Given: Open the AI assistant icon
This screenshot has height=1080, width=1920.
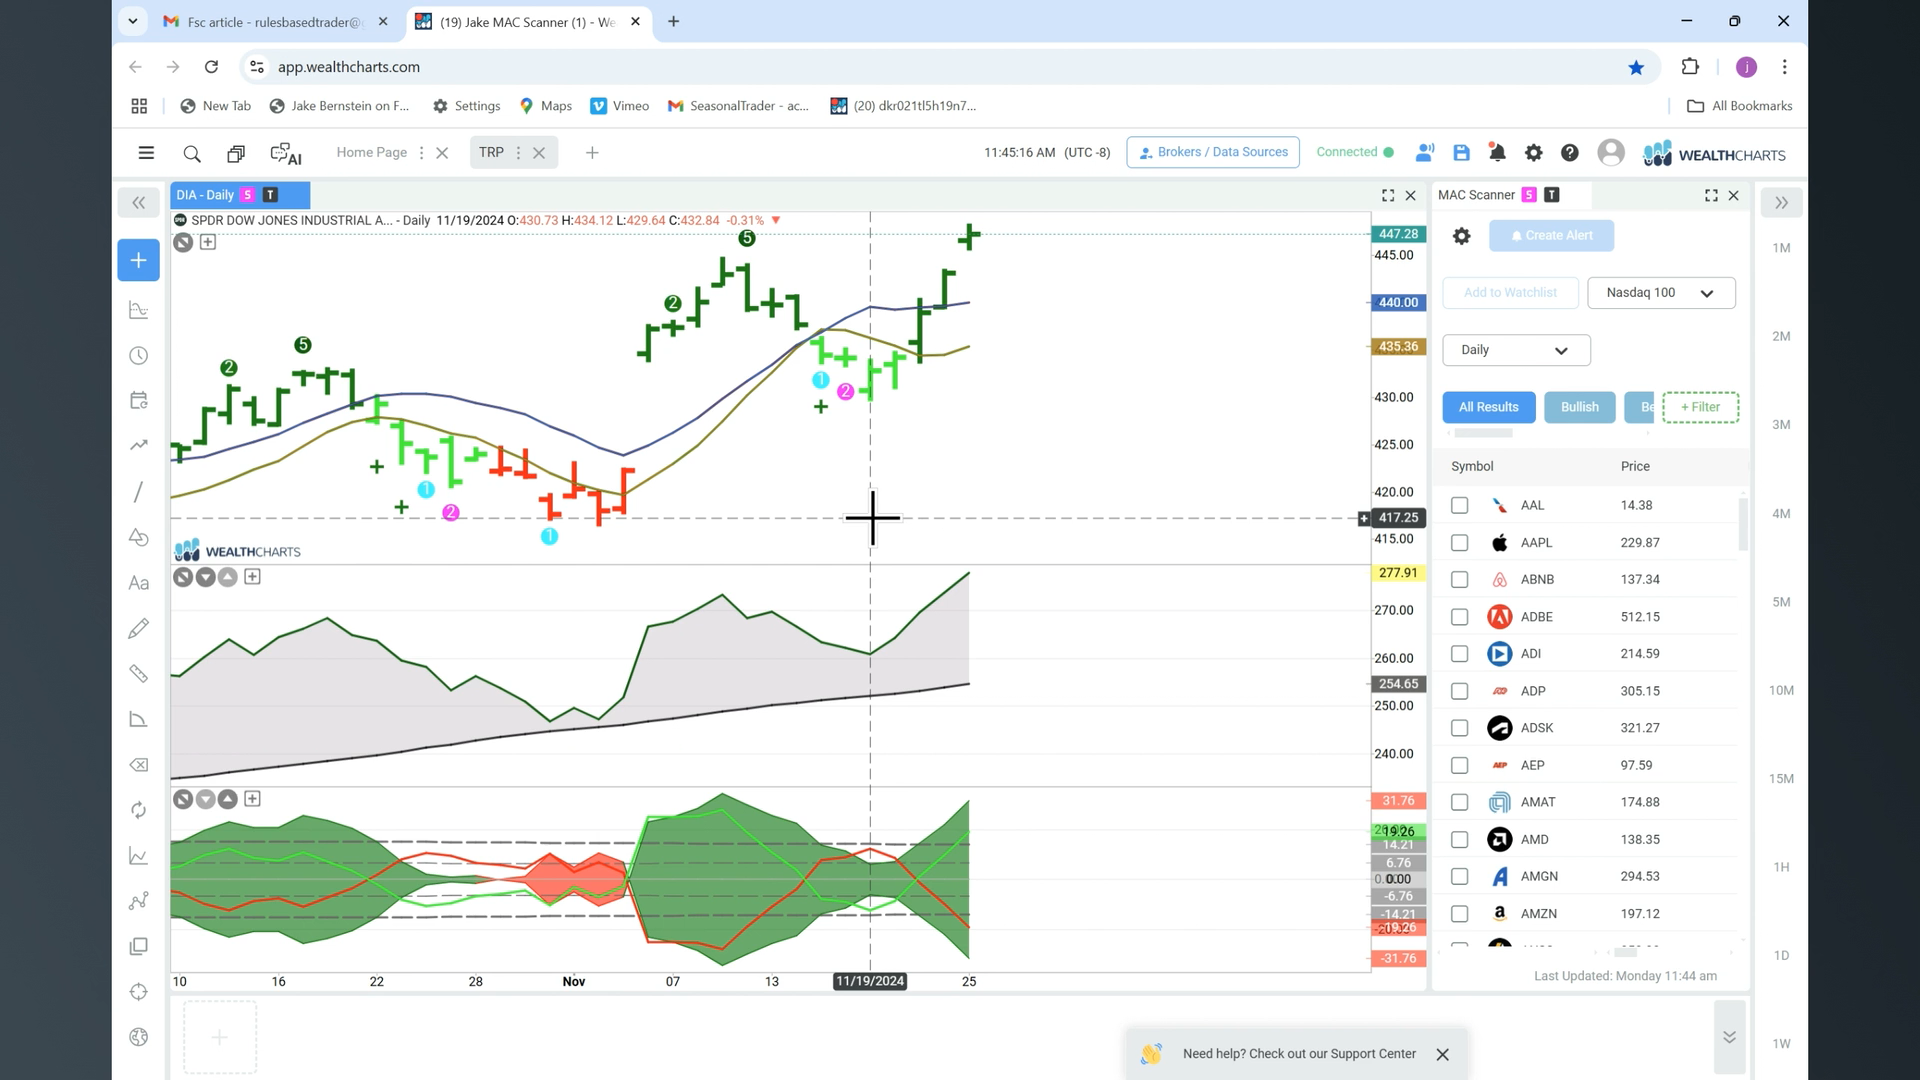Looking at the screenshot, I should pos(286,153).
